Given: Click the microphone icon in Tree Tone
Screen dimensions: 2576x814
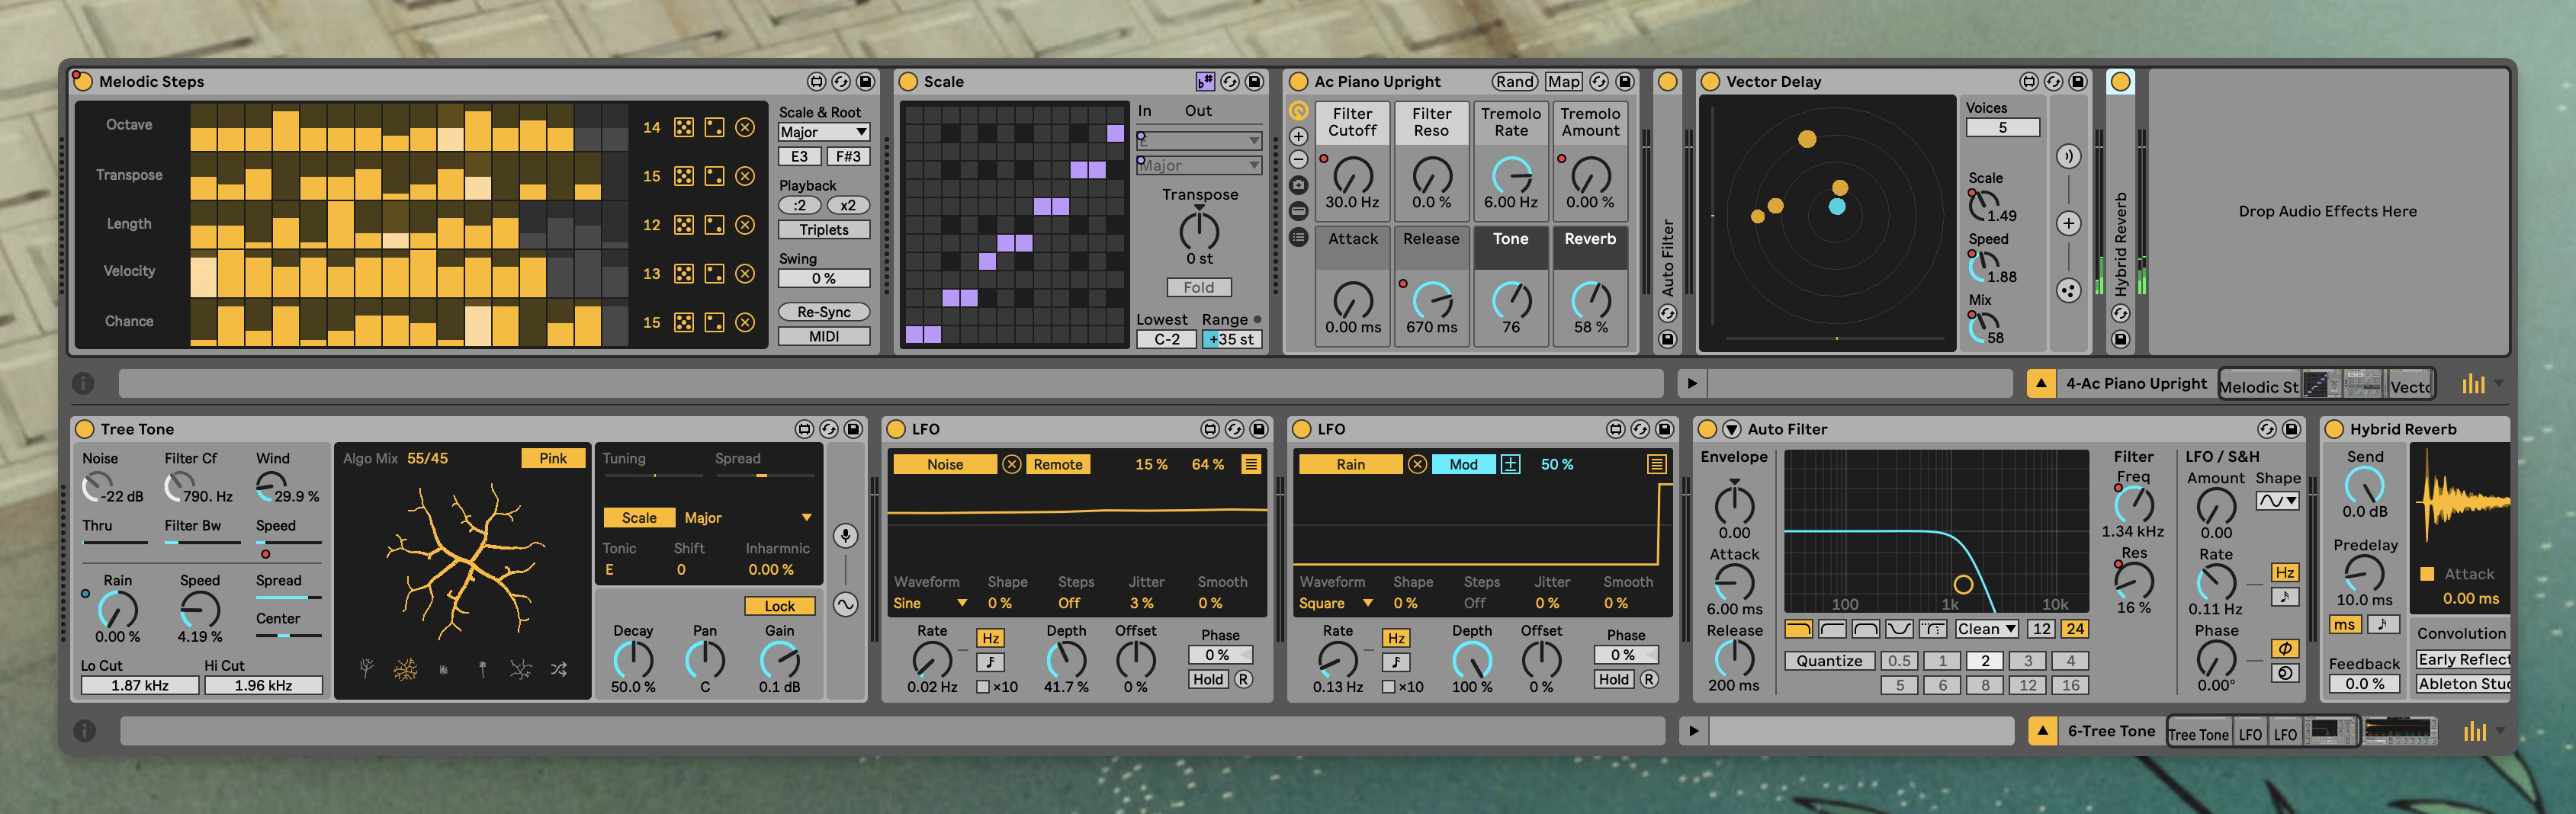Looking at the screenshot, I should [845, 536].
